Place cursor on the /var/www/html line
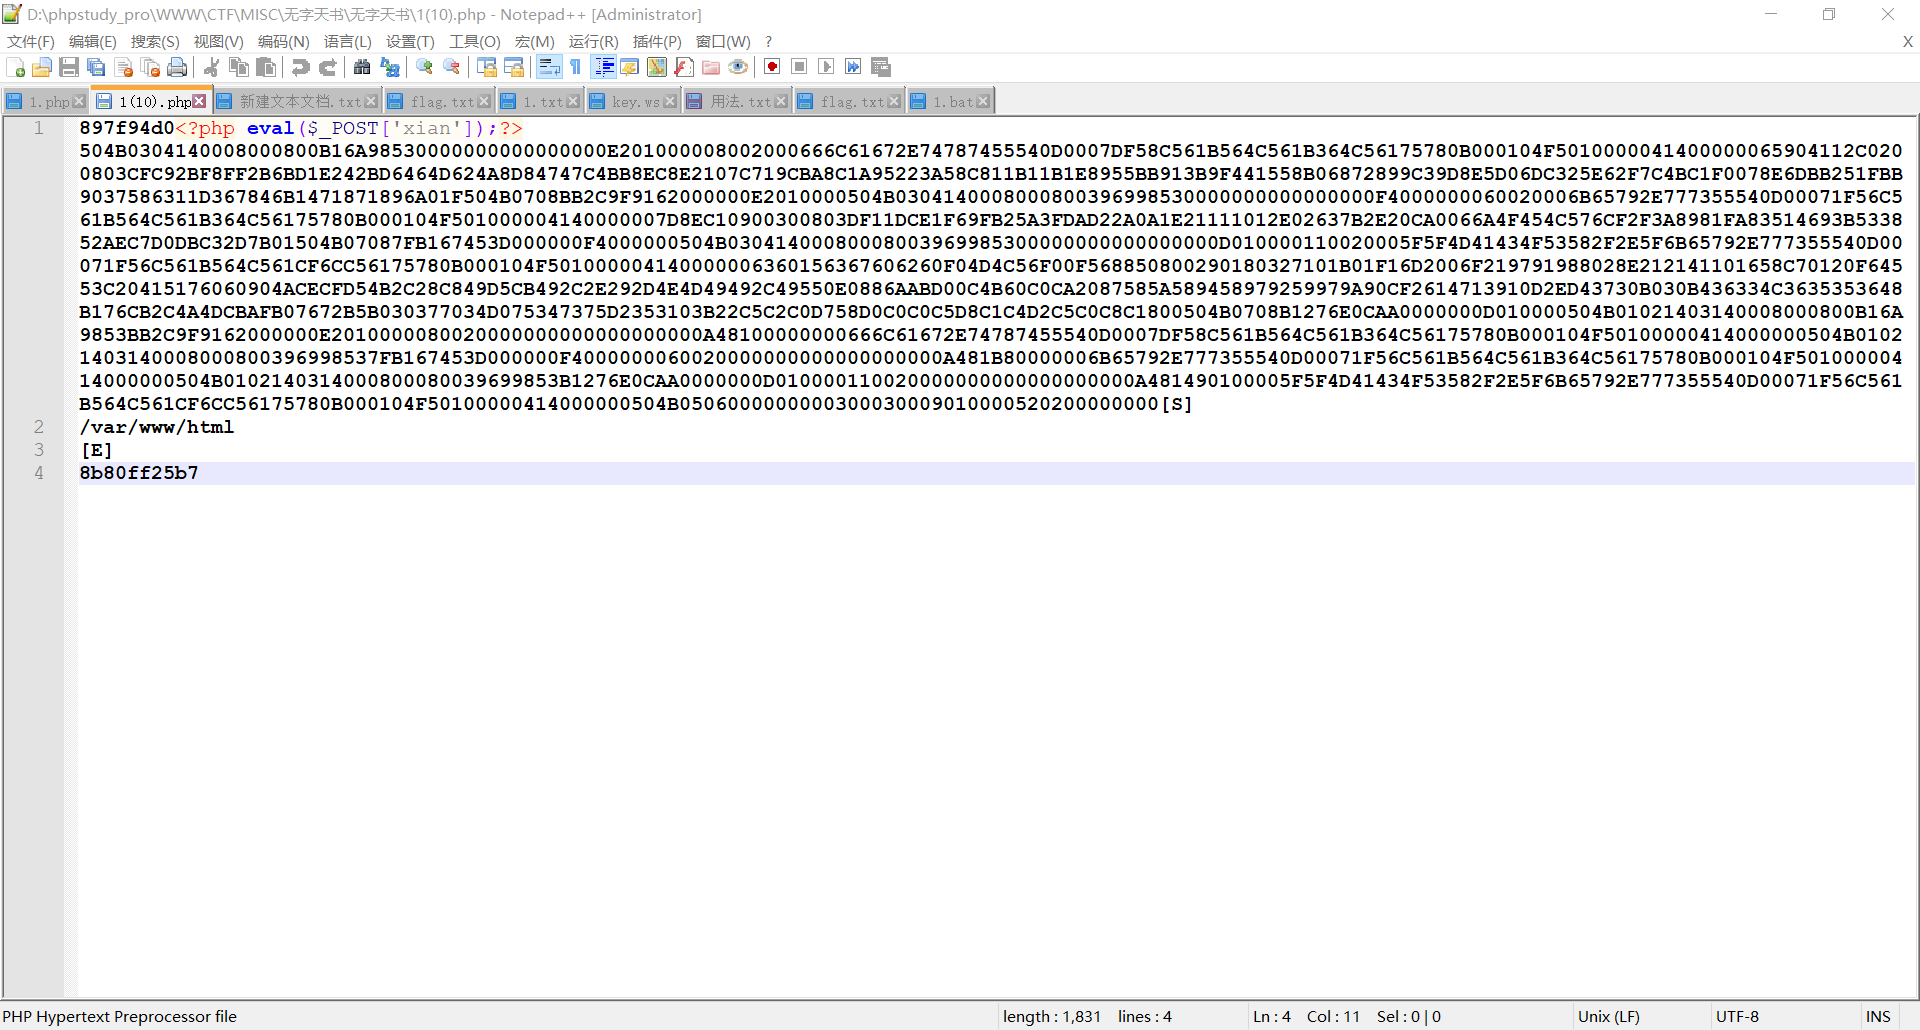 point(157,427)
